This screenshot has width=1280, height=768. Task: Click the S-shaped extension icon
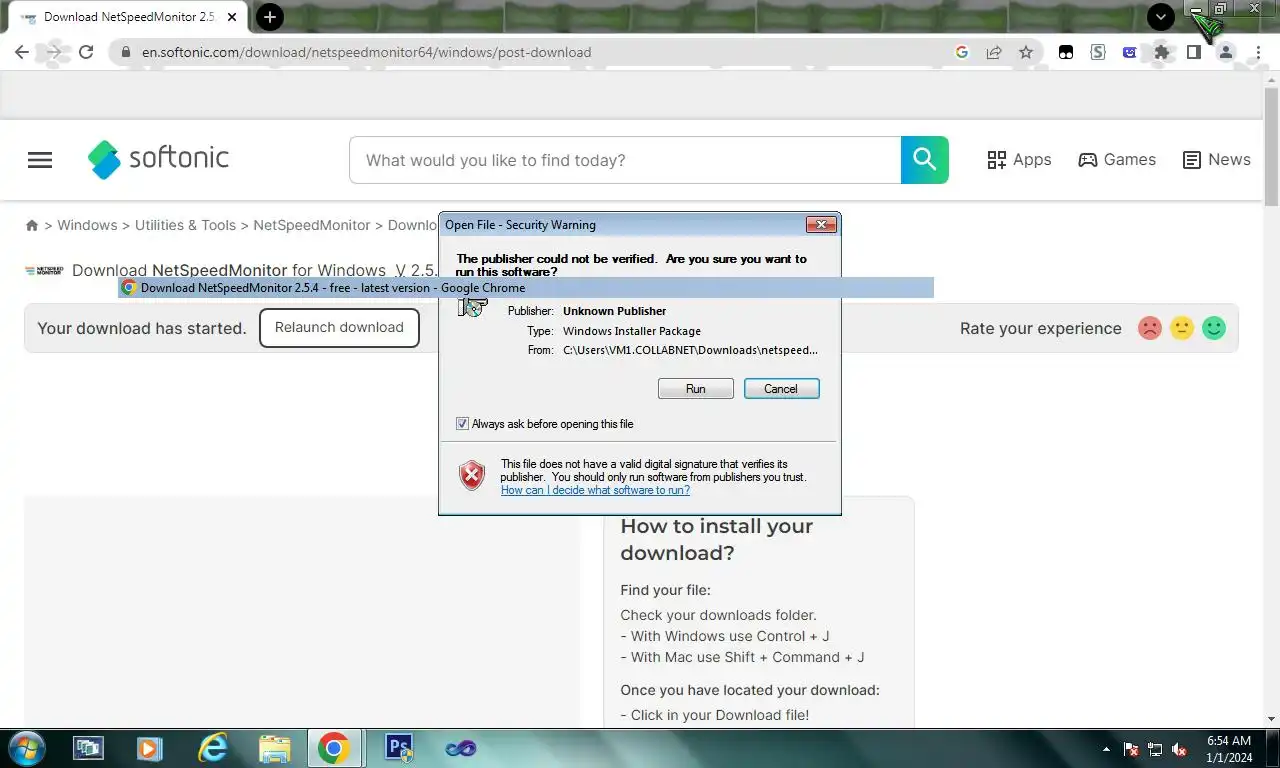click(x=1098, y=52)
